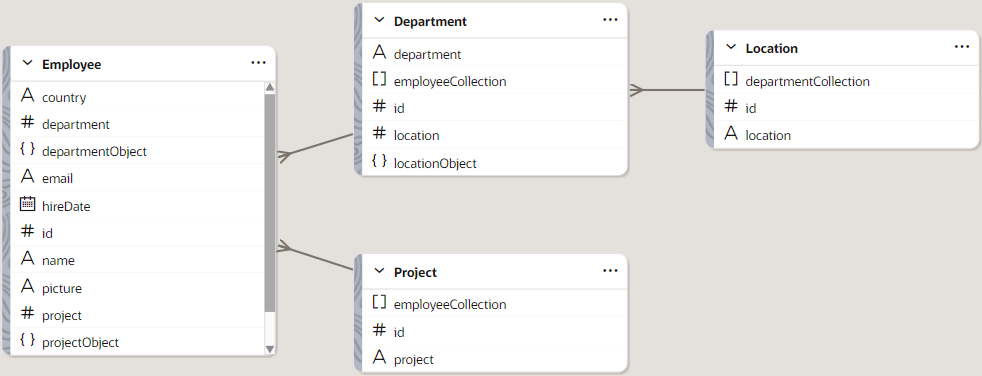982x376 pixels.
Task: Select the Project card title
Action: (415, 273)
